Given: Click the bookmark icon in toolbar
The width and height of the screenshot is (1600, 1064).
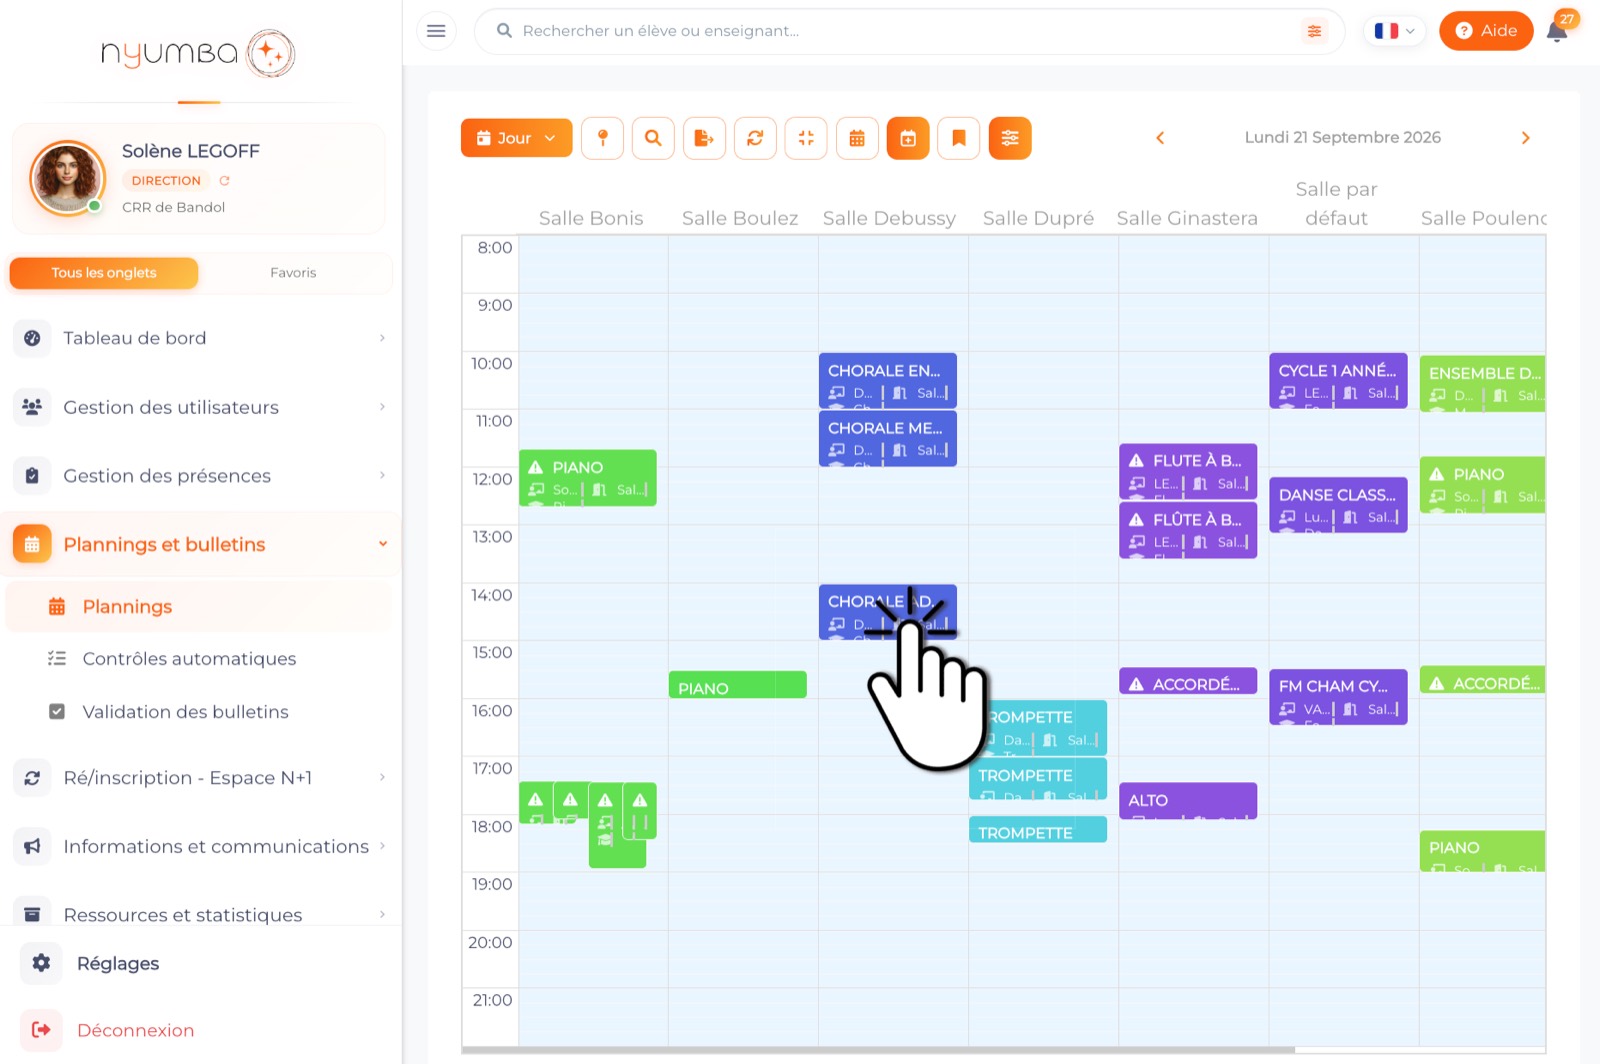Looking at the screenshot, I should point(959,138).
